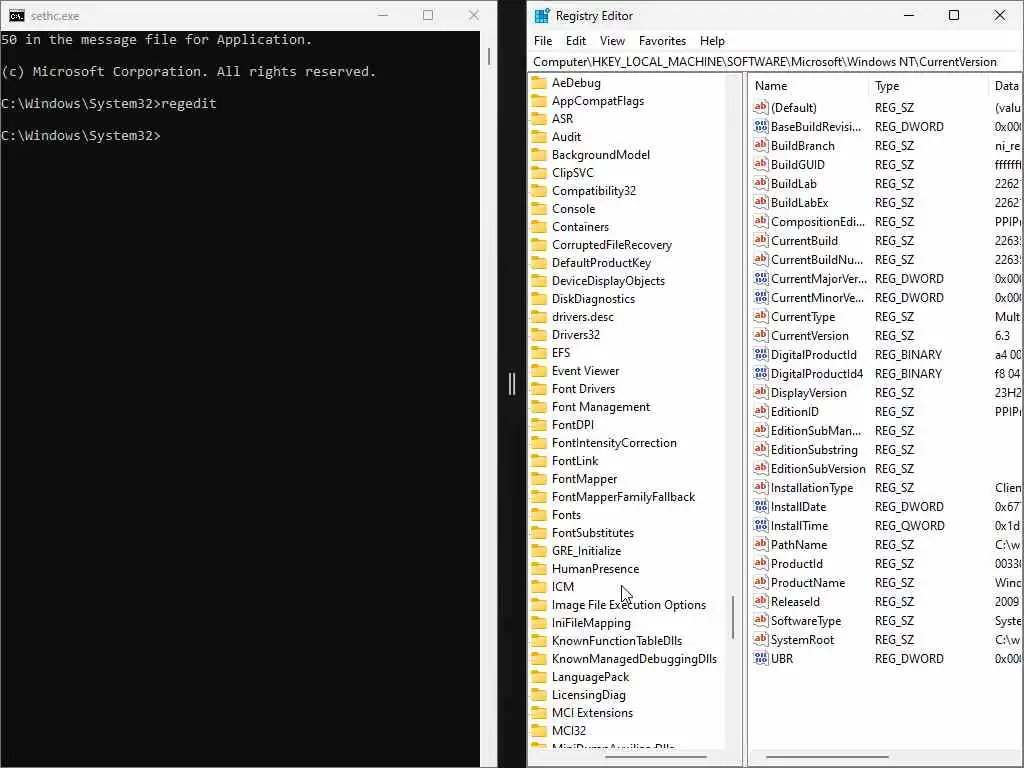
Task: Click the AeDebug folder icon
Action: point(539,83)
